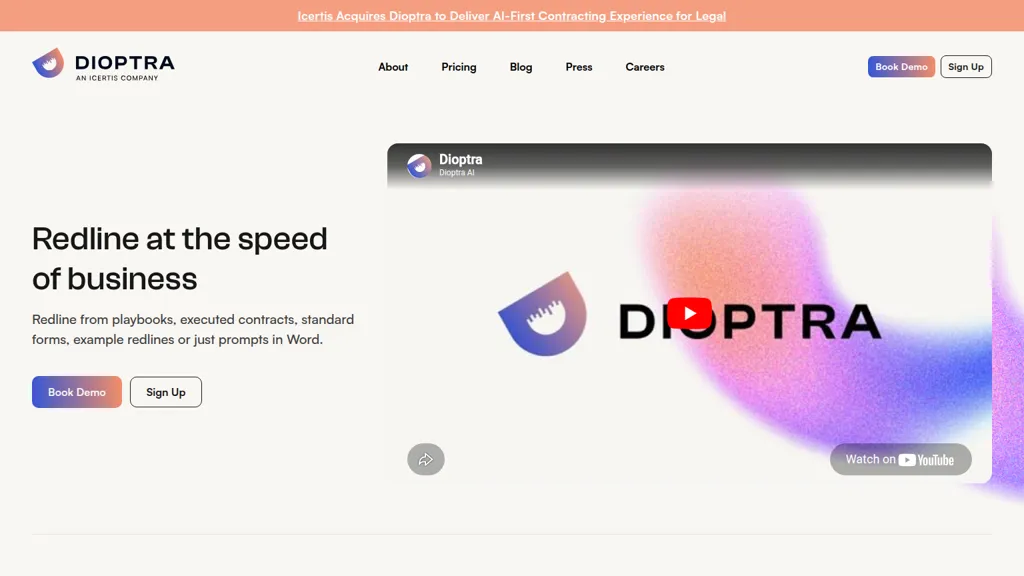Click the 'Redline at the speed of business' heading
1024x576 pixels.
(x=180, y=259)
